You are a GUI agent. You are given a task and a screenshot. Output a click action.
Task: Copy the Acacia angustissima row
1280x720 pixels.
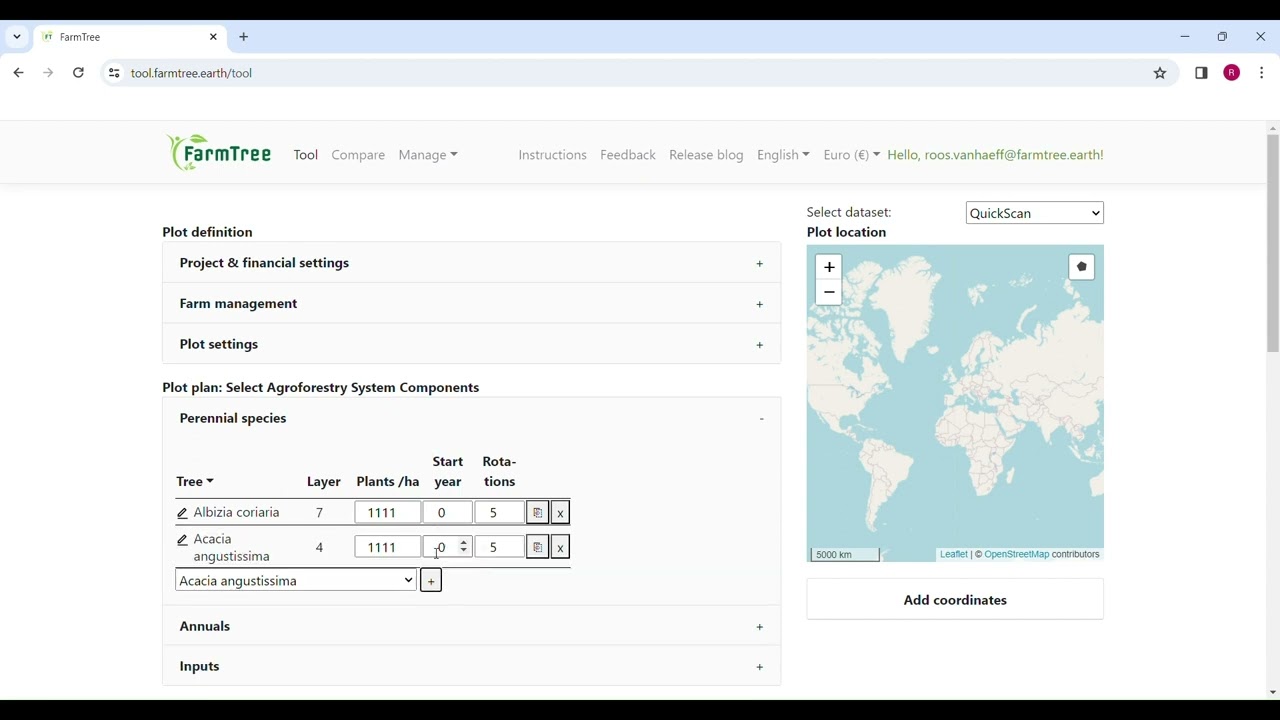point(537,547)
